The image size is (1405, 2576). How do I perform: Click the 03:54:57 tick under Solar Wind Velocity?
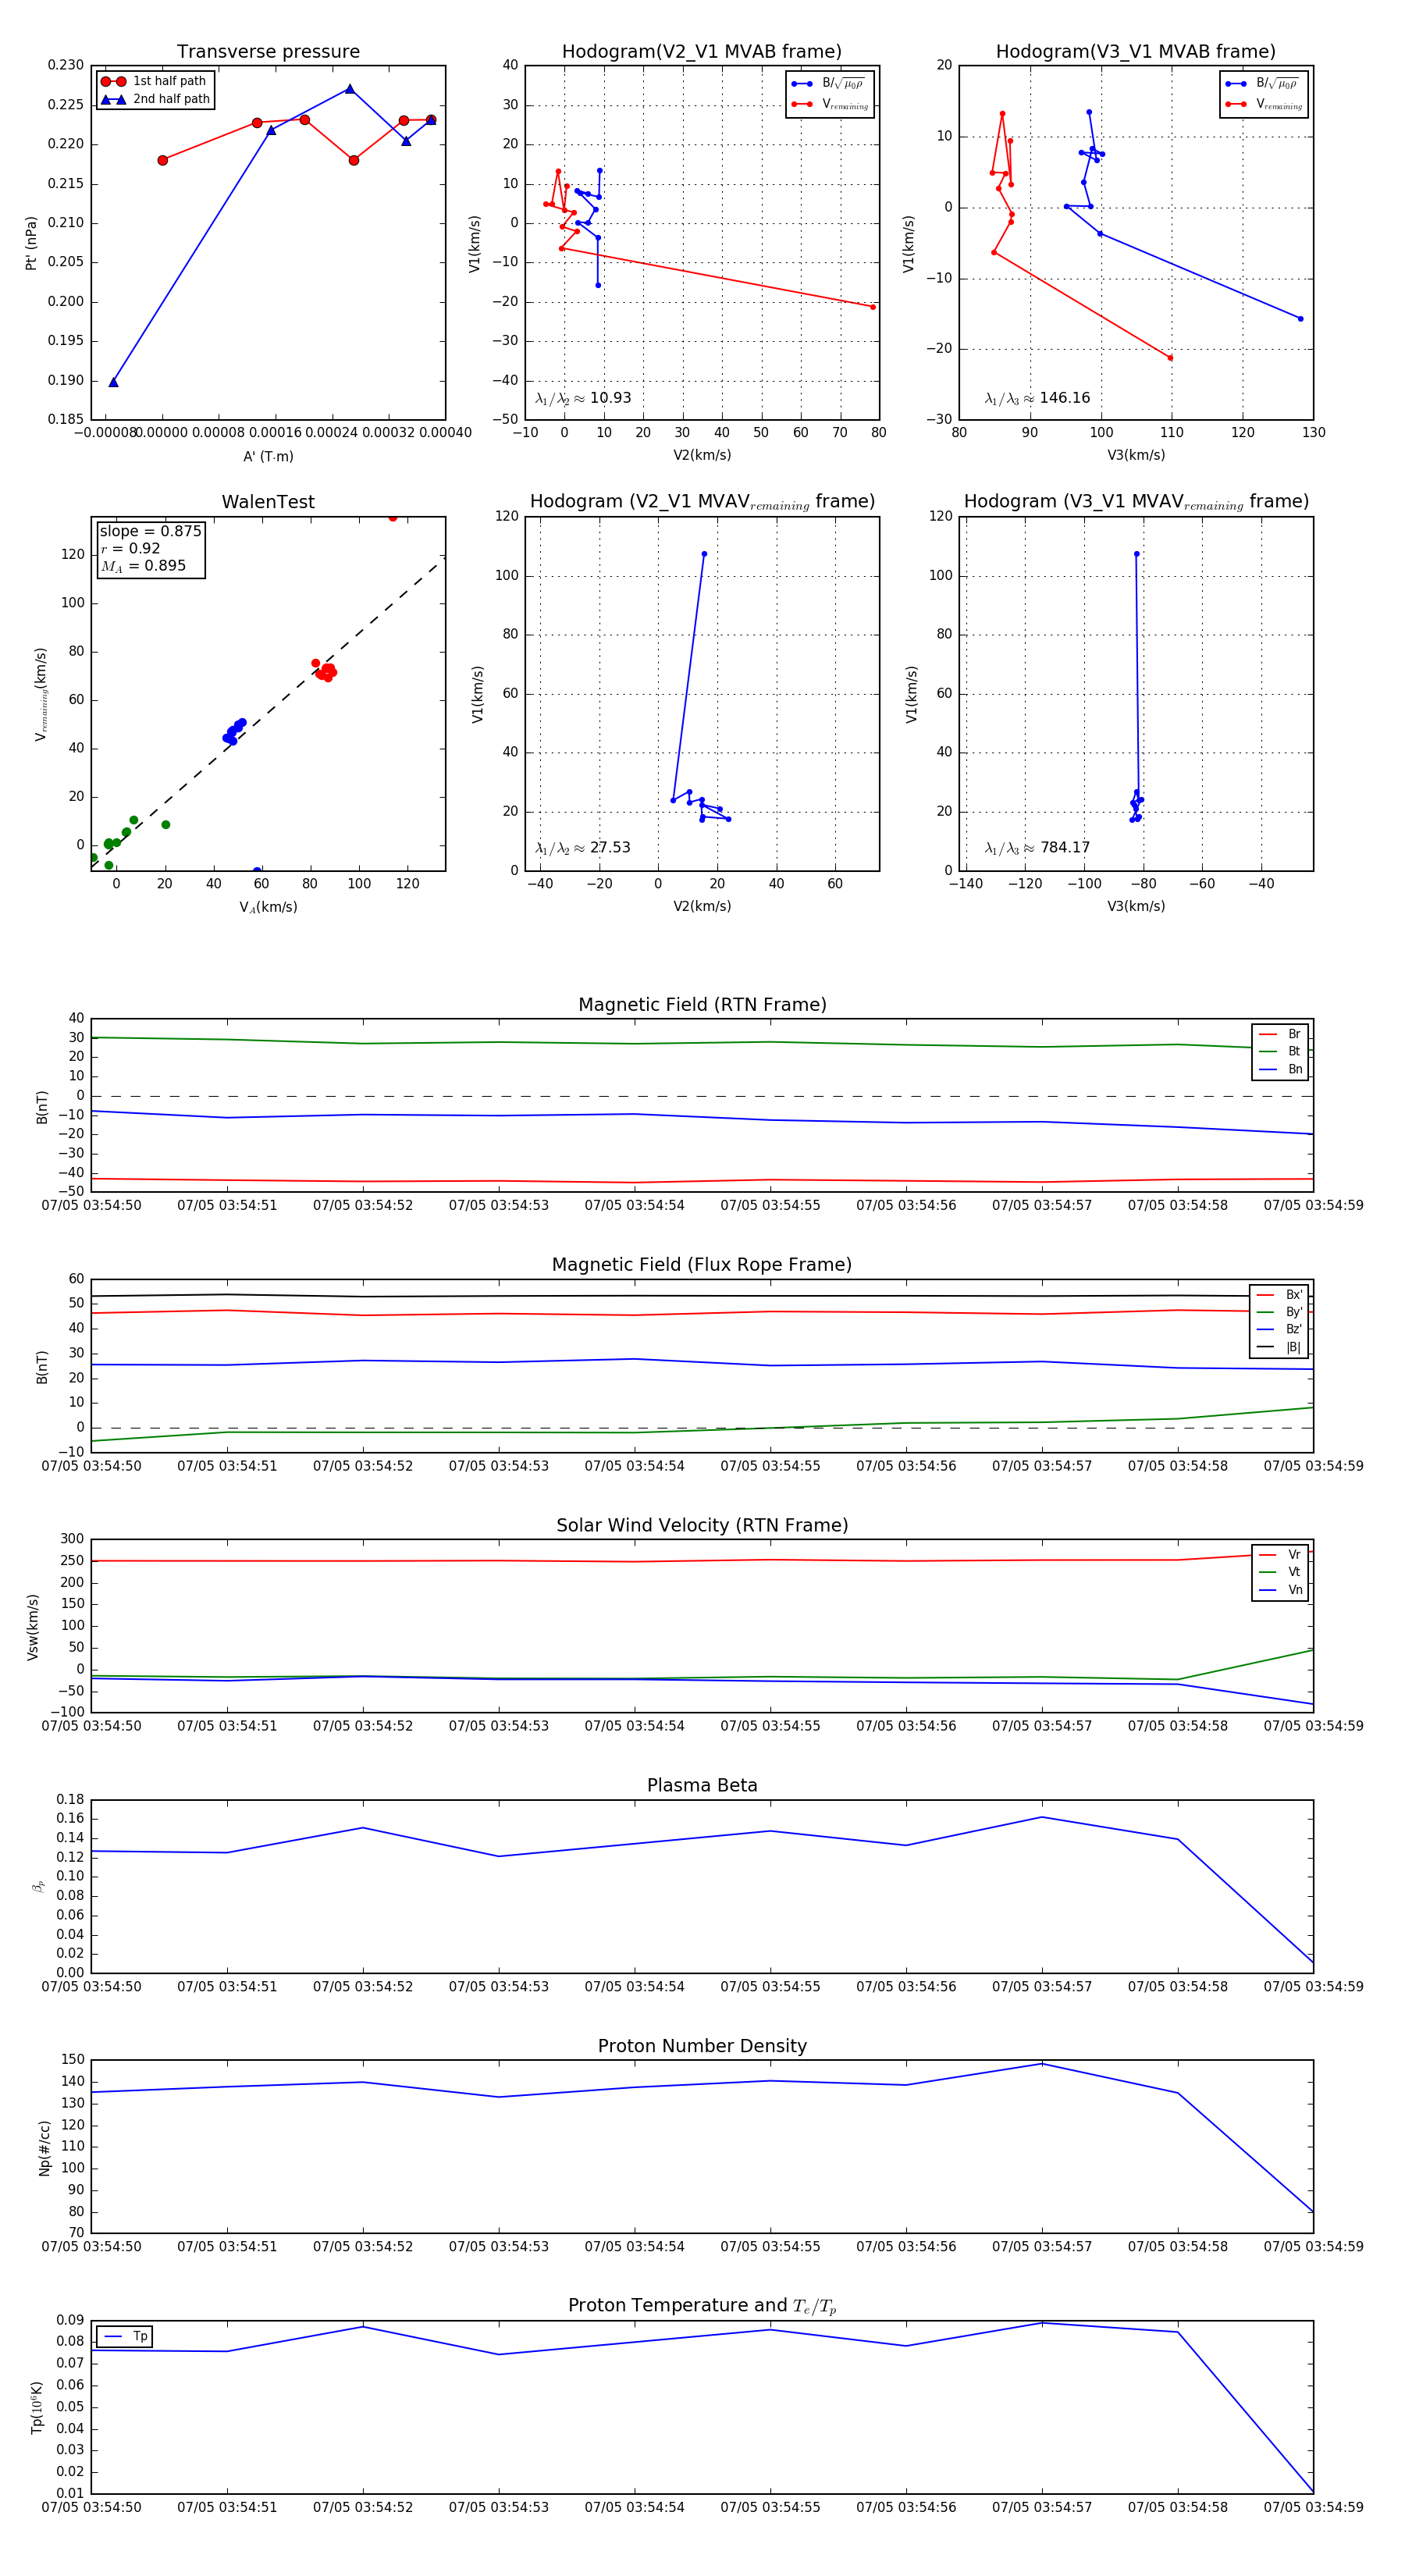pyautogui.click(x=1042, y=1726)
